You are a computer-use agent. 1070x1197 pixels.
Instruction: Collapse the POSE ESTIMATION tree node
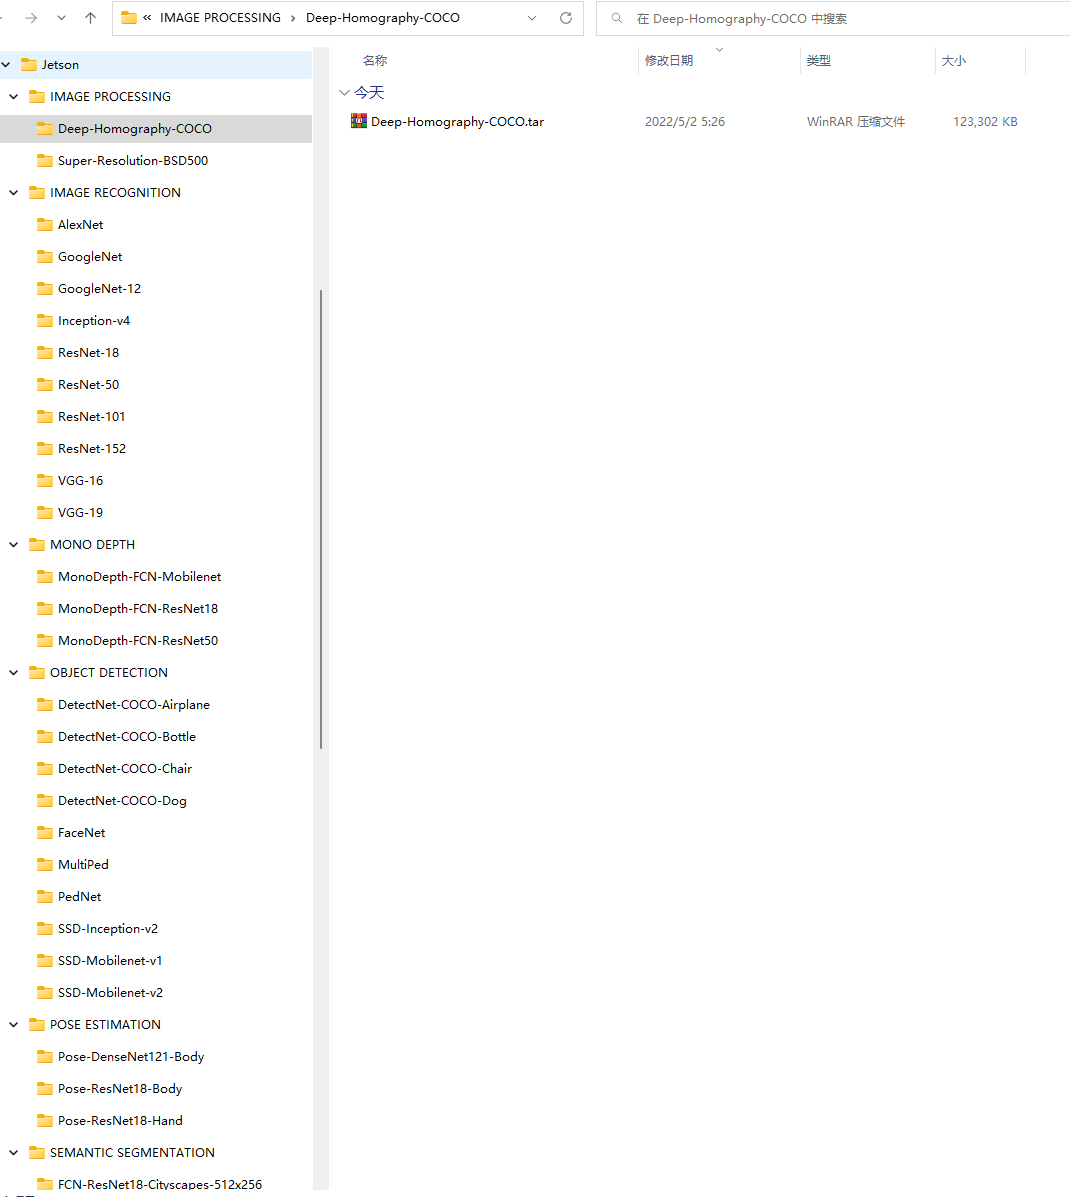tap(13, 1025)
